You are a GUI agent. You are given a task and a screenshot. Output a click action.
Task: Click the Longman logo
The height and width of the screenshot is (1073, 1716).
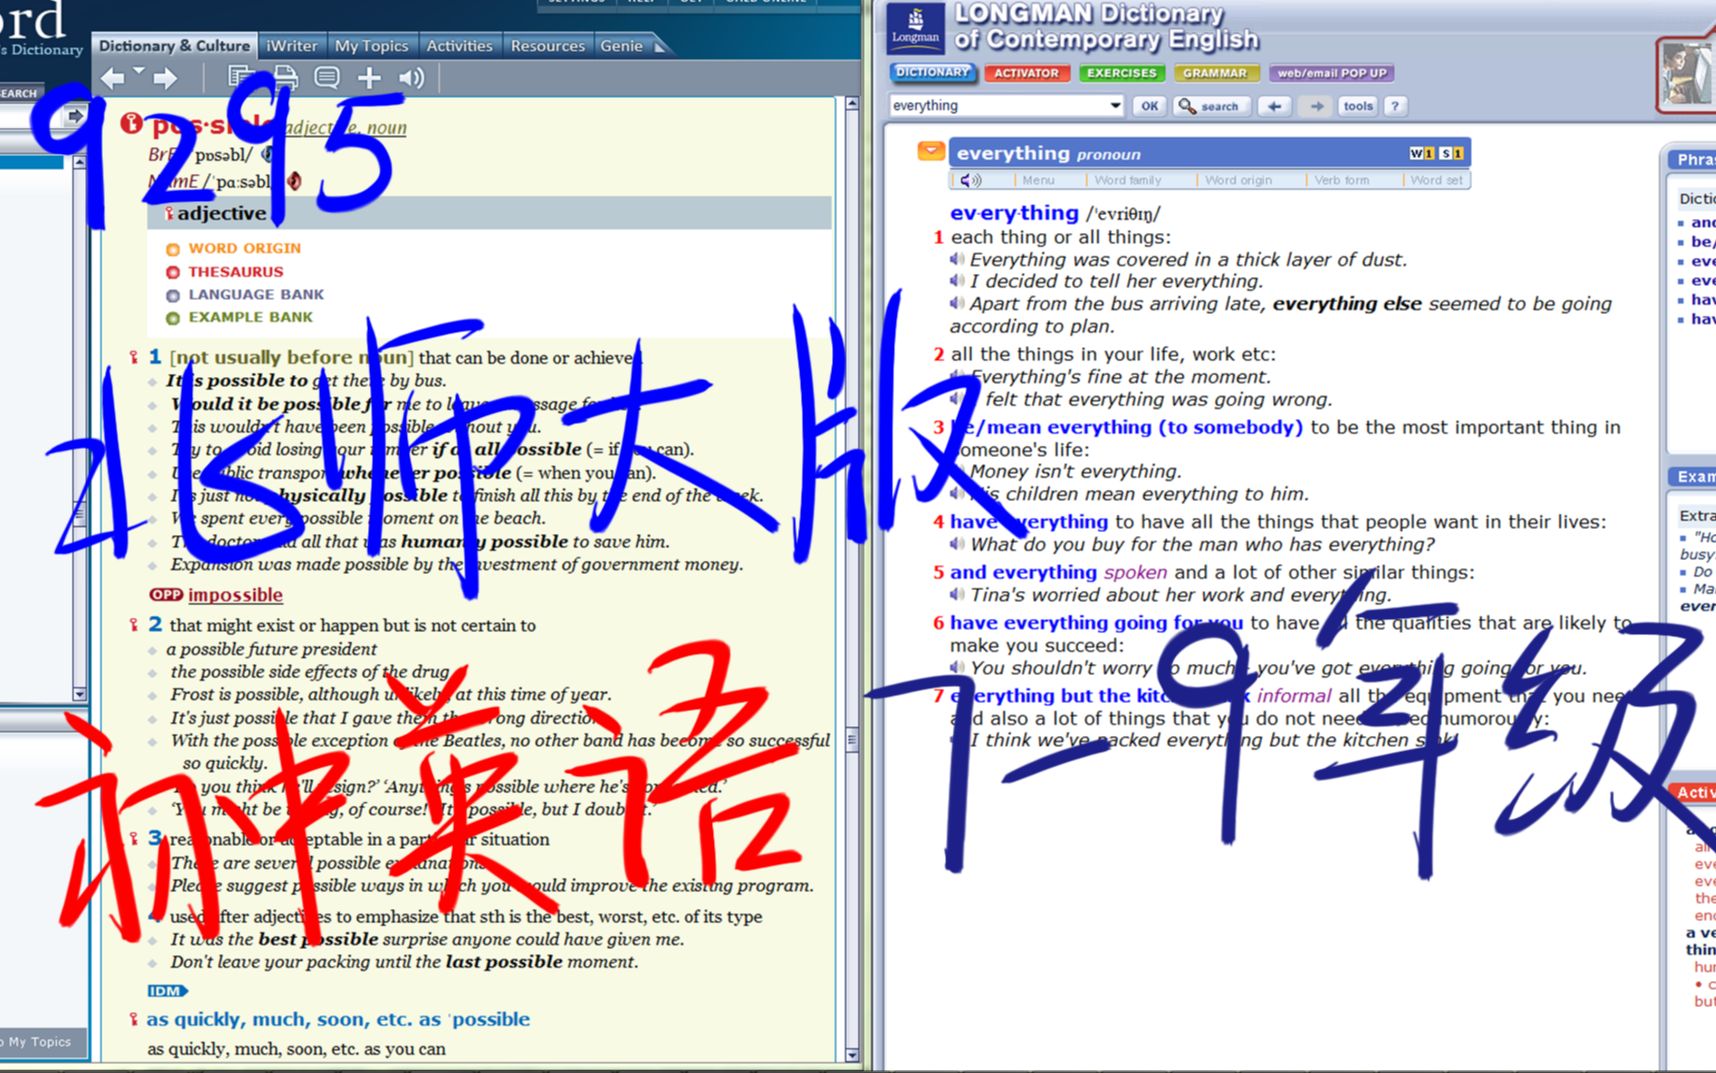[x=916, y=27]
